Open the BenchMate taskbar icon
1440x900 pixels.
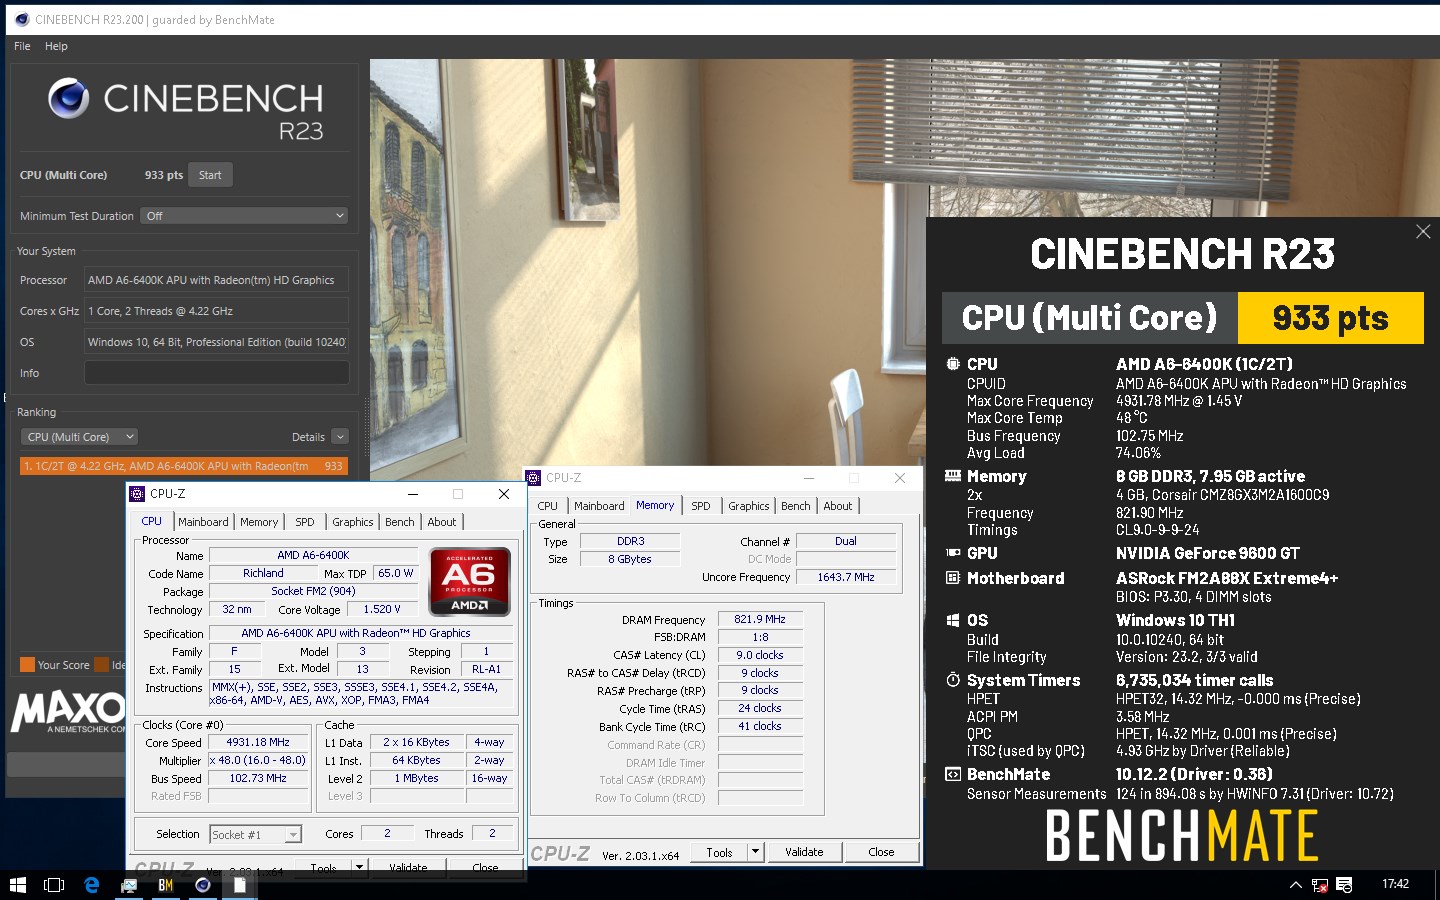pos(166,885)
